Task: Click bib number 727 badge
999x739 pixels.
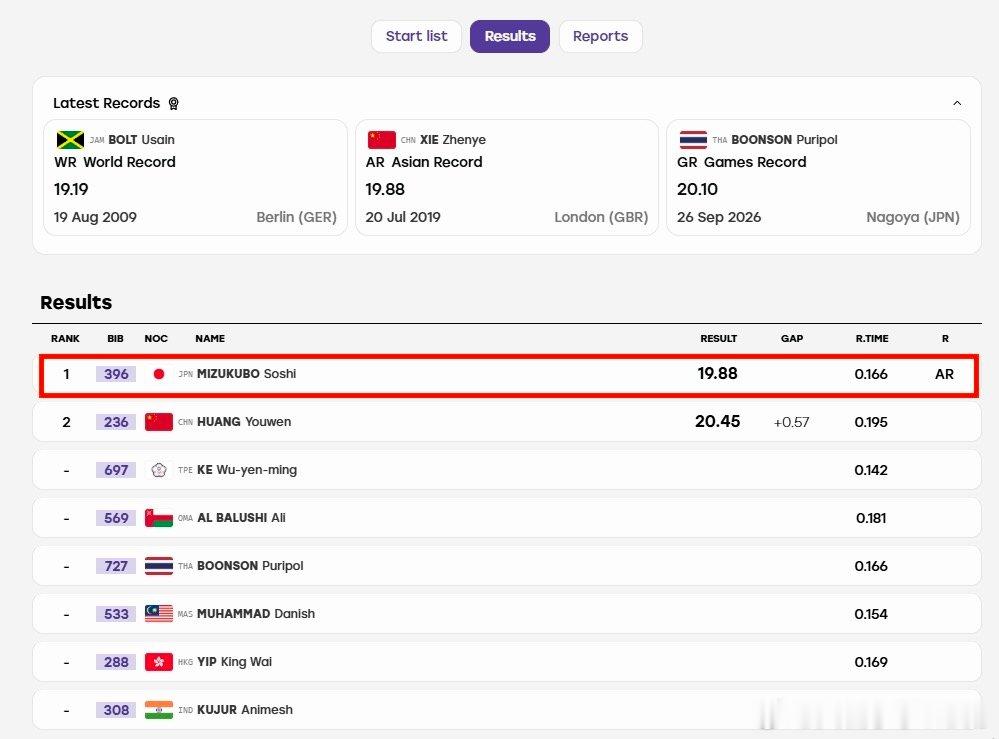Action: pyautogui.click(x=116, y=566)
